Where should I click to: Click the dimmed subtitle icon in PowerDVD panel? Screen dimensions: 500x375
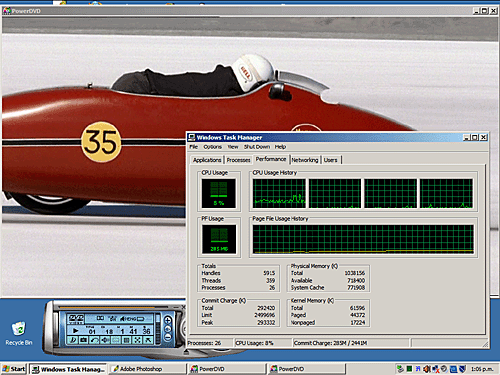[115, 340]
